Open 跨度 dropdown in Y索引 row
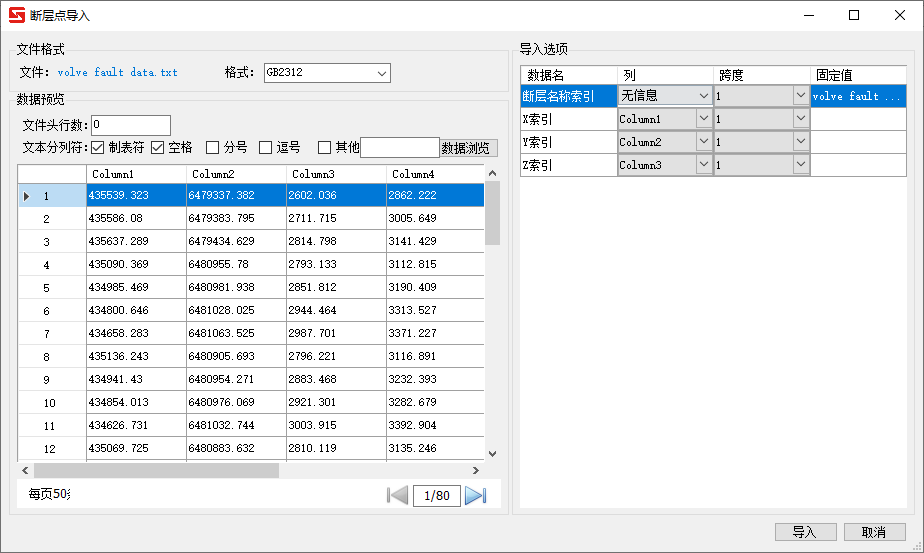This screenshot has height=553, width=924. (x=762, y=141)
